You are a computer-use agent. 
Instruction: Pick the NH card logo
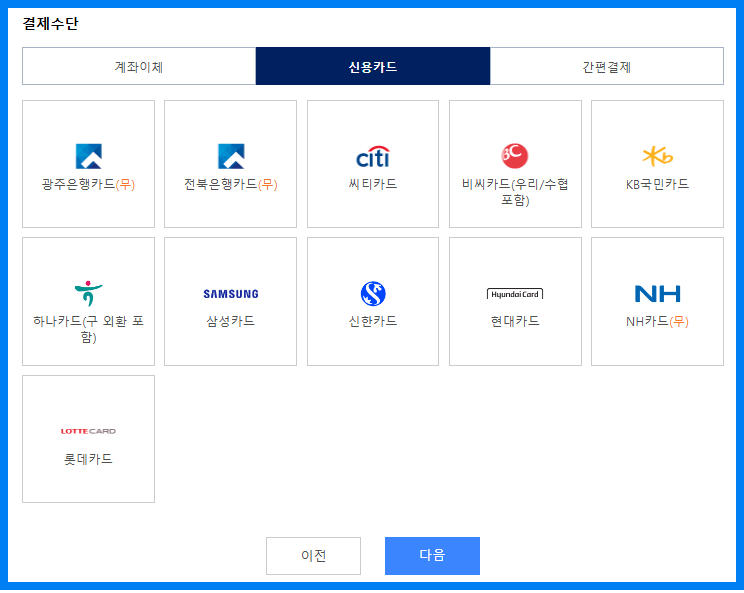(x=657, y=294)
